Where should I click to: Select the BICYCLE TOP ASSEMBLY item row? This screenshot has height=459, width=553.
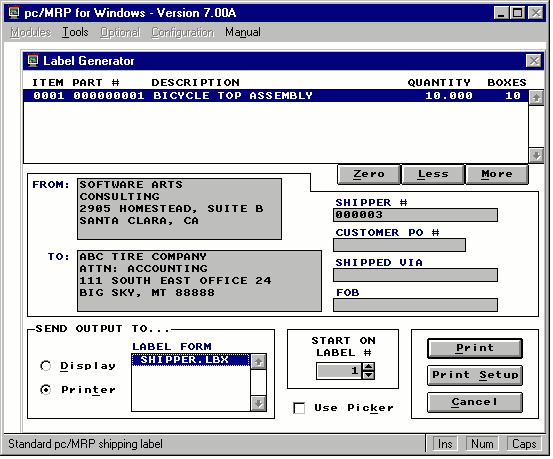coord(276,96)
